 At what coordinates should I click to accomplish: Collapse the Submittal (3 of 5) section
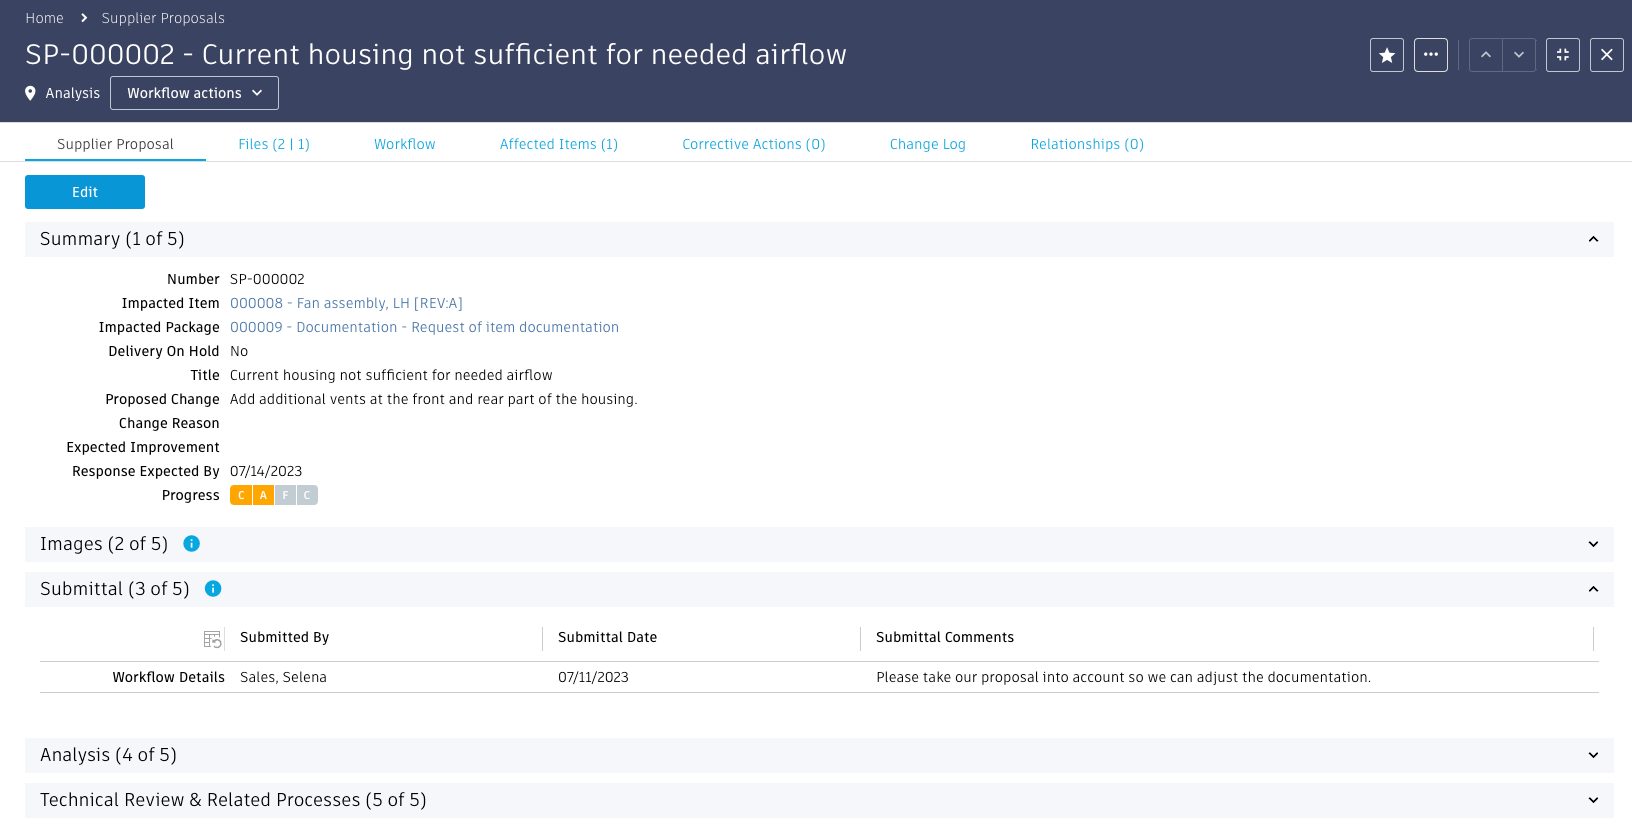pos(1593,589)
